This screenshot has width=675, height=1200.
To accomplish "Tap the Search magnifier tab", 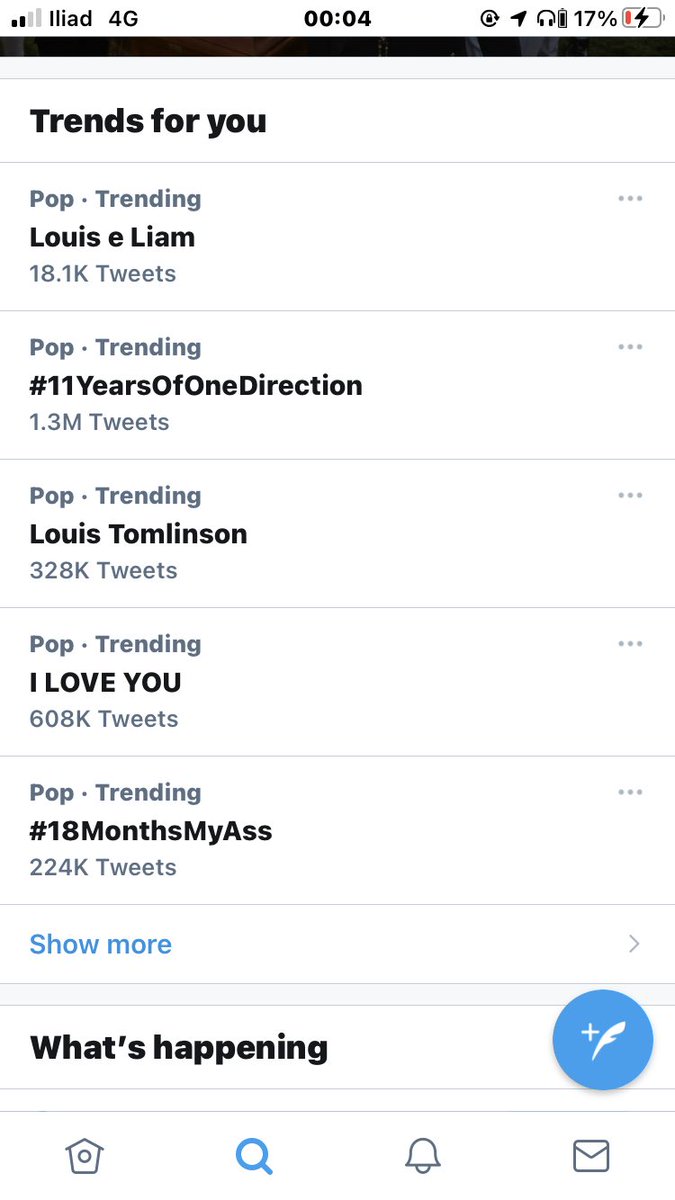I will point(254,1156).
